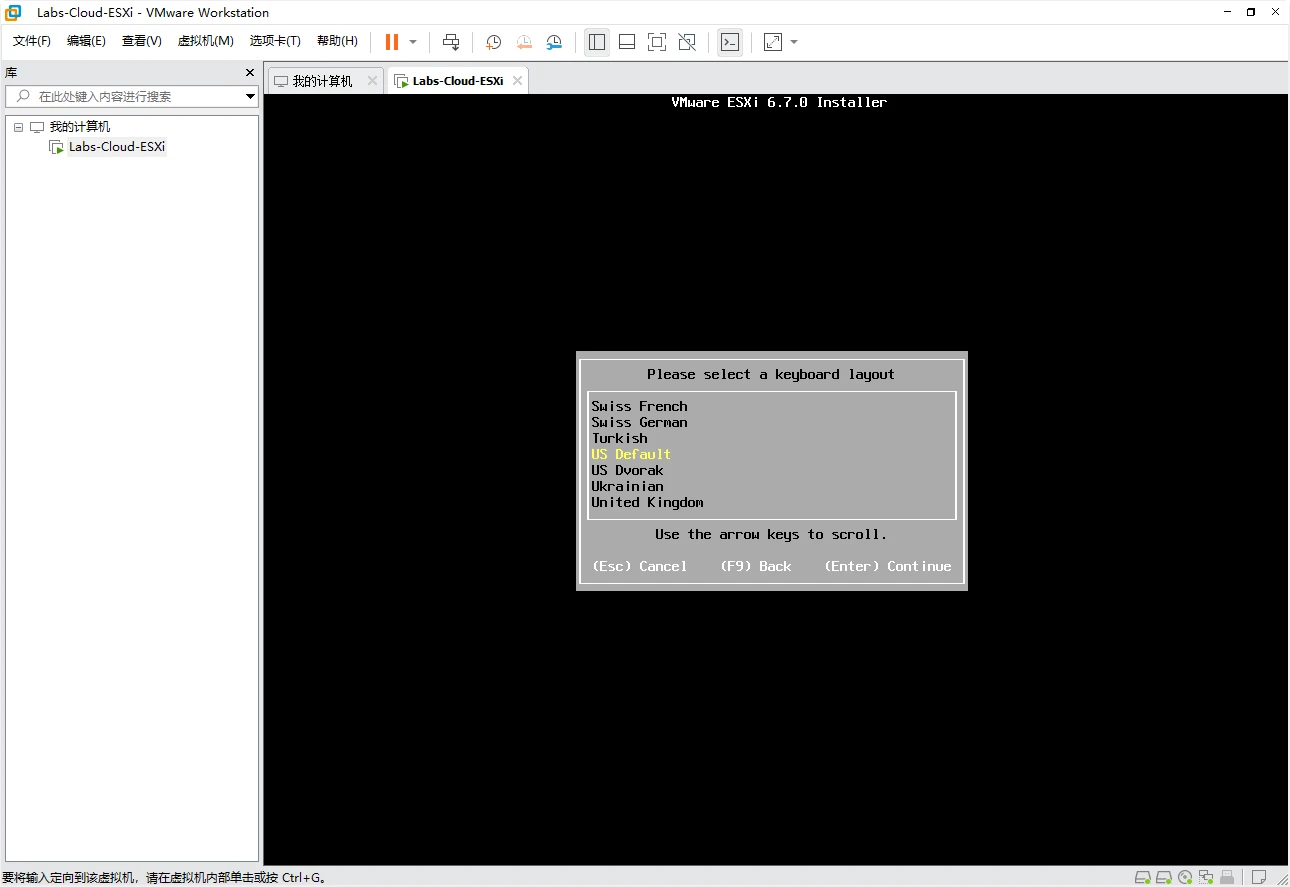1290x887 pixels.
Task: Open the stretch guest display options dropdown
Action: pos(794,42)
